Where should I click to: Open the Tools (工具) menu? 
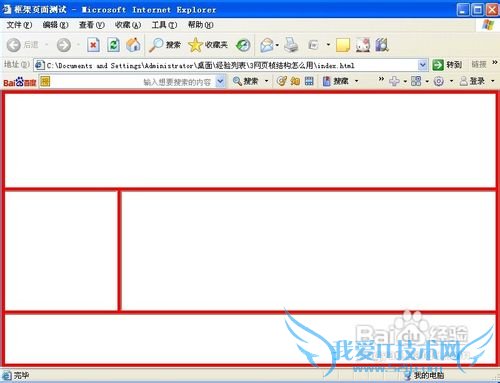[x=164, y=25]
